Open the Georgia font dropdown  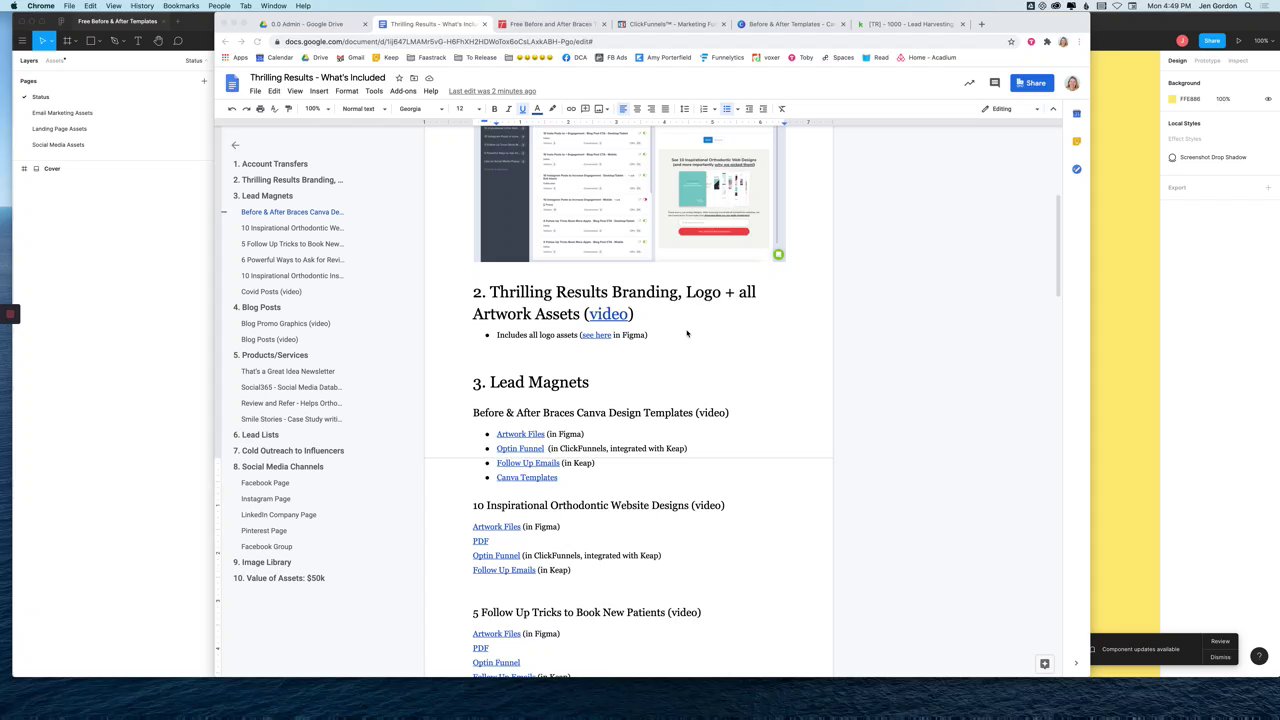pyautogui.click(x=421, y=109)
